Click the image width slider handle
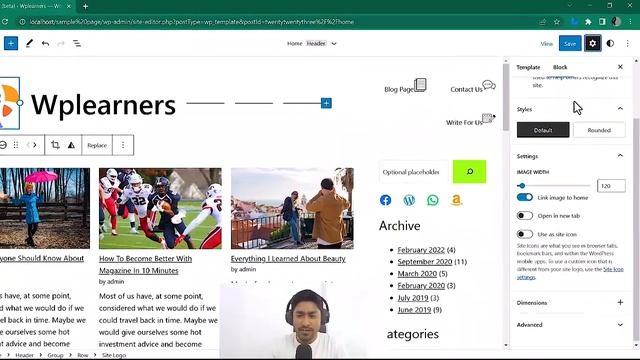Image resolution: width=640 pixels, height=360 pixels. coord(522,186)
